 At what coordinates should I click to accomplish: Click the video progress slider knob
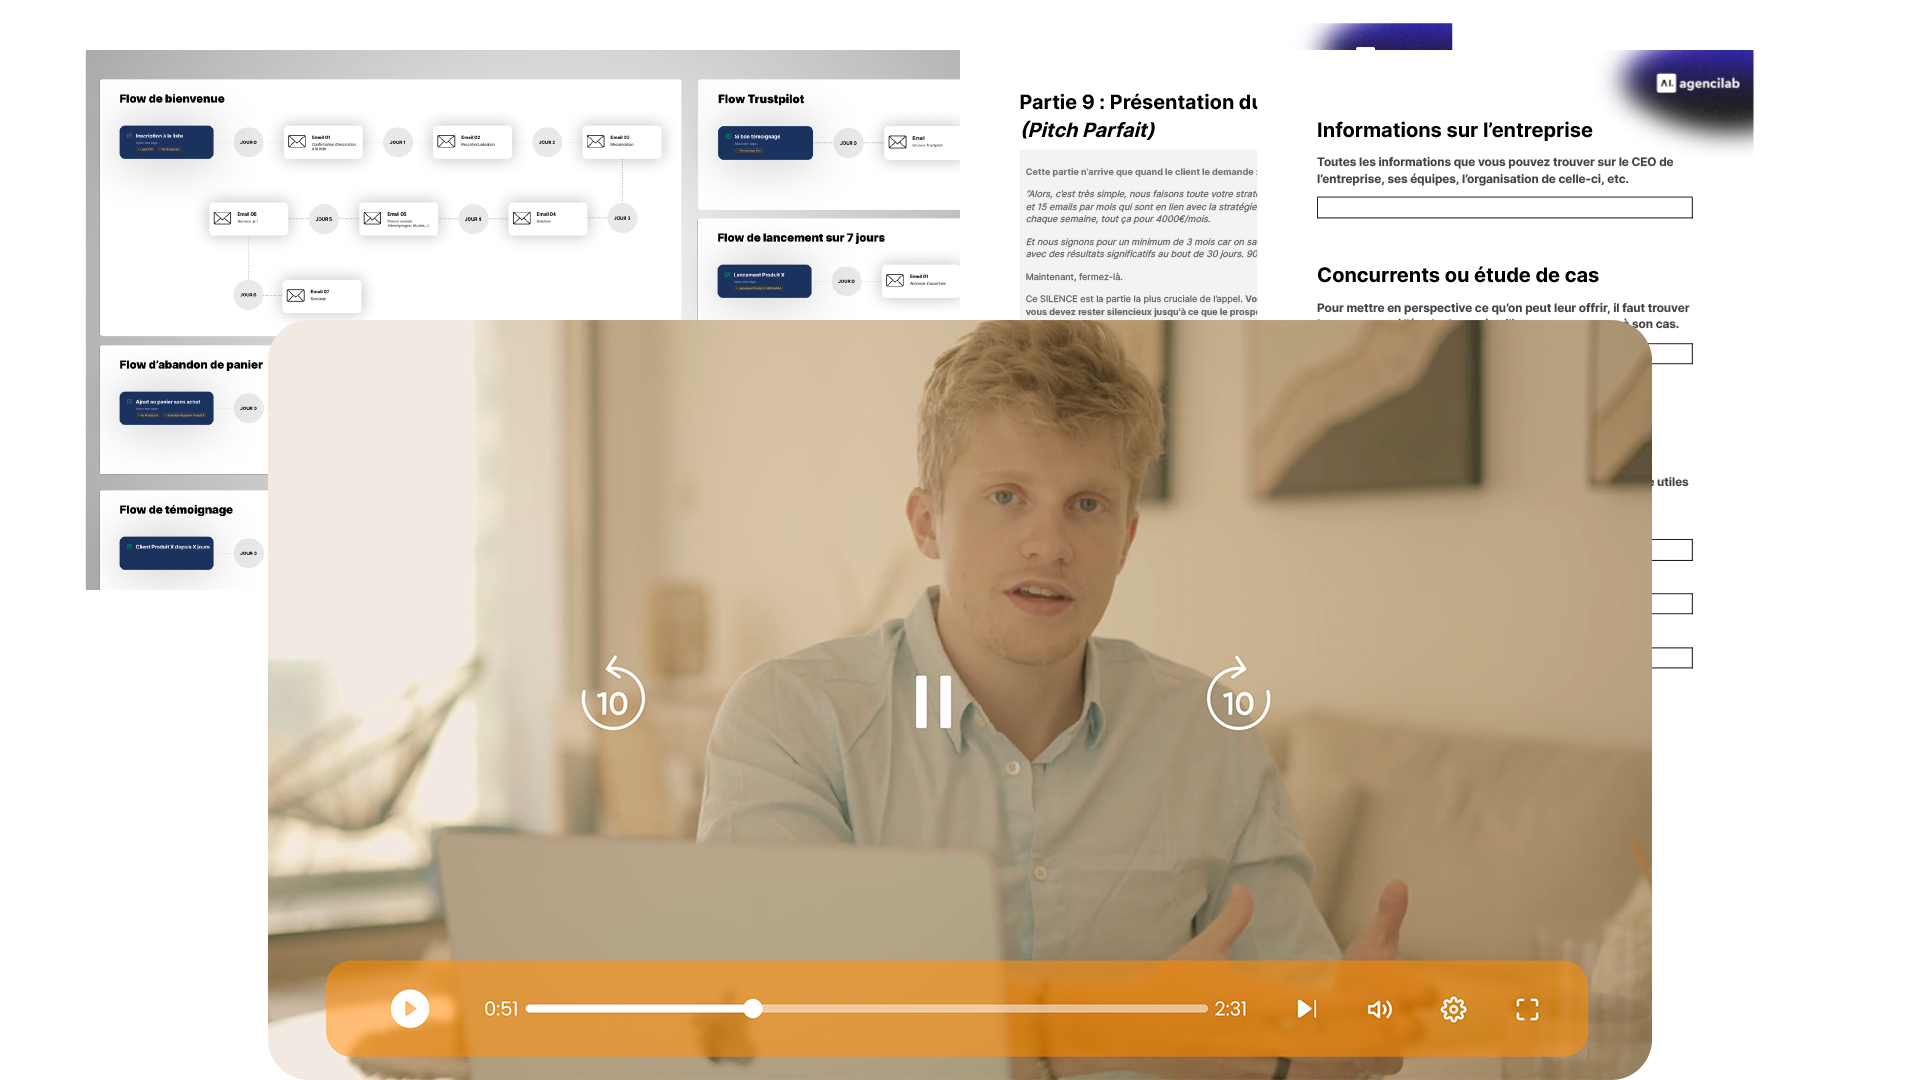pyautogui.click(x=753, y=1009)
